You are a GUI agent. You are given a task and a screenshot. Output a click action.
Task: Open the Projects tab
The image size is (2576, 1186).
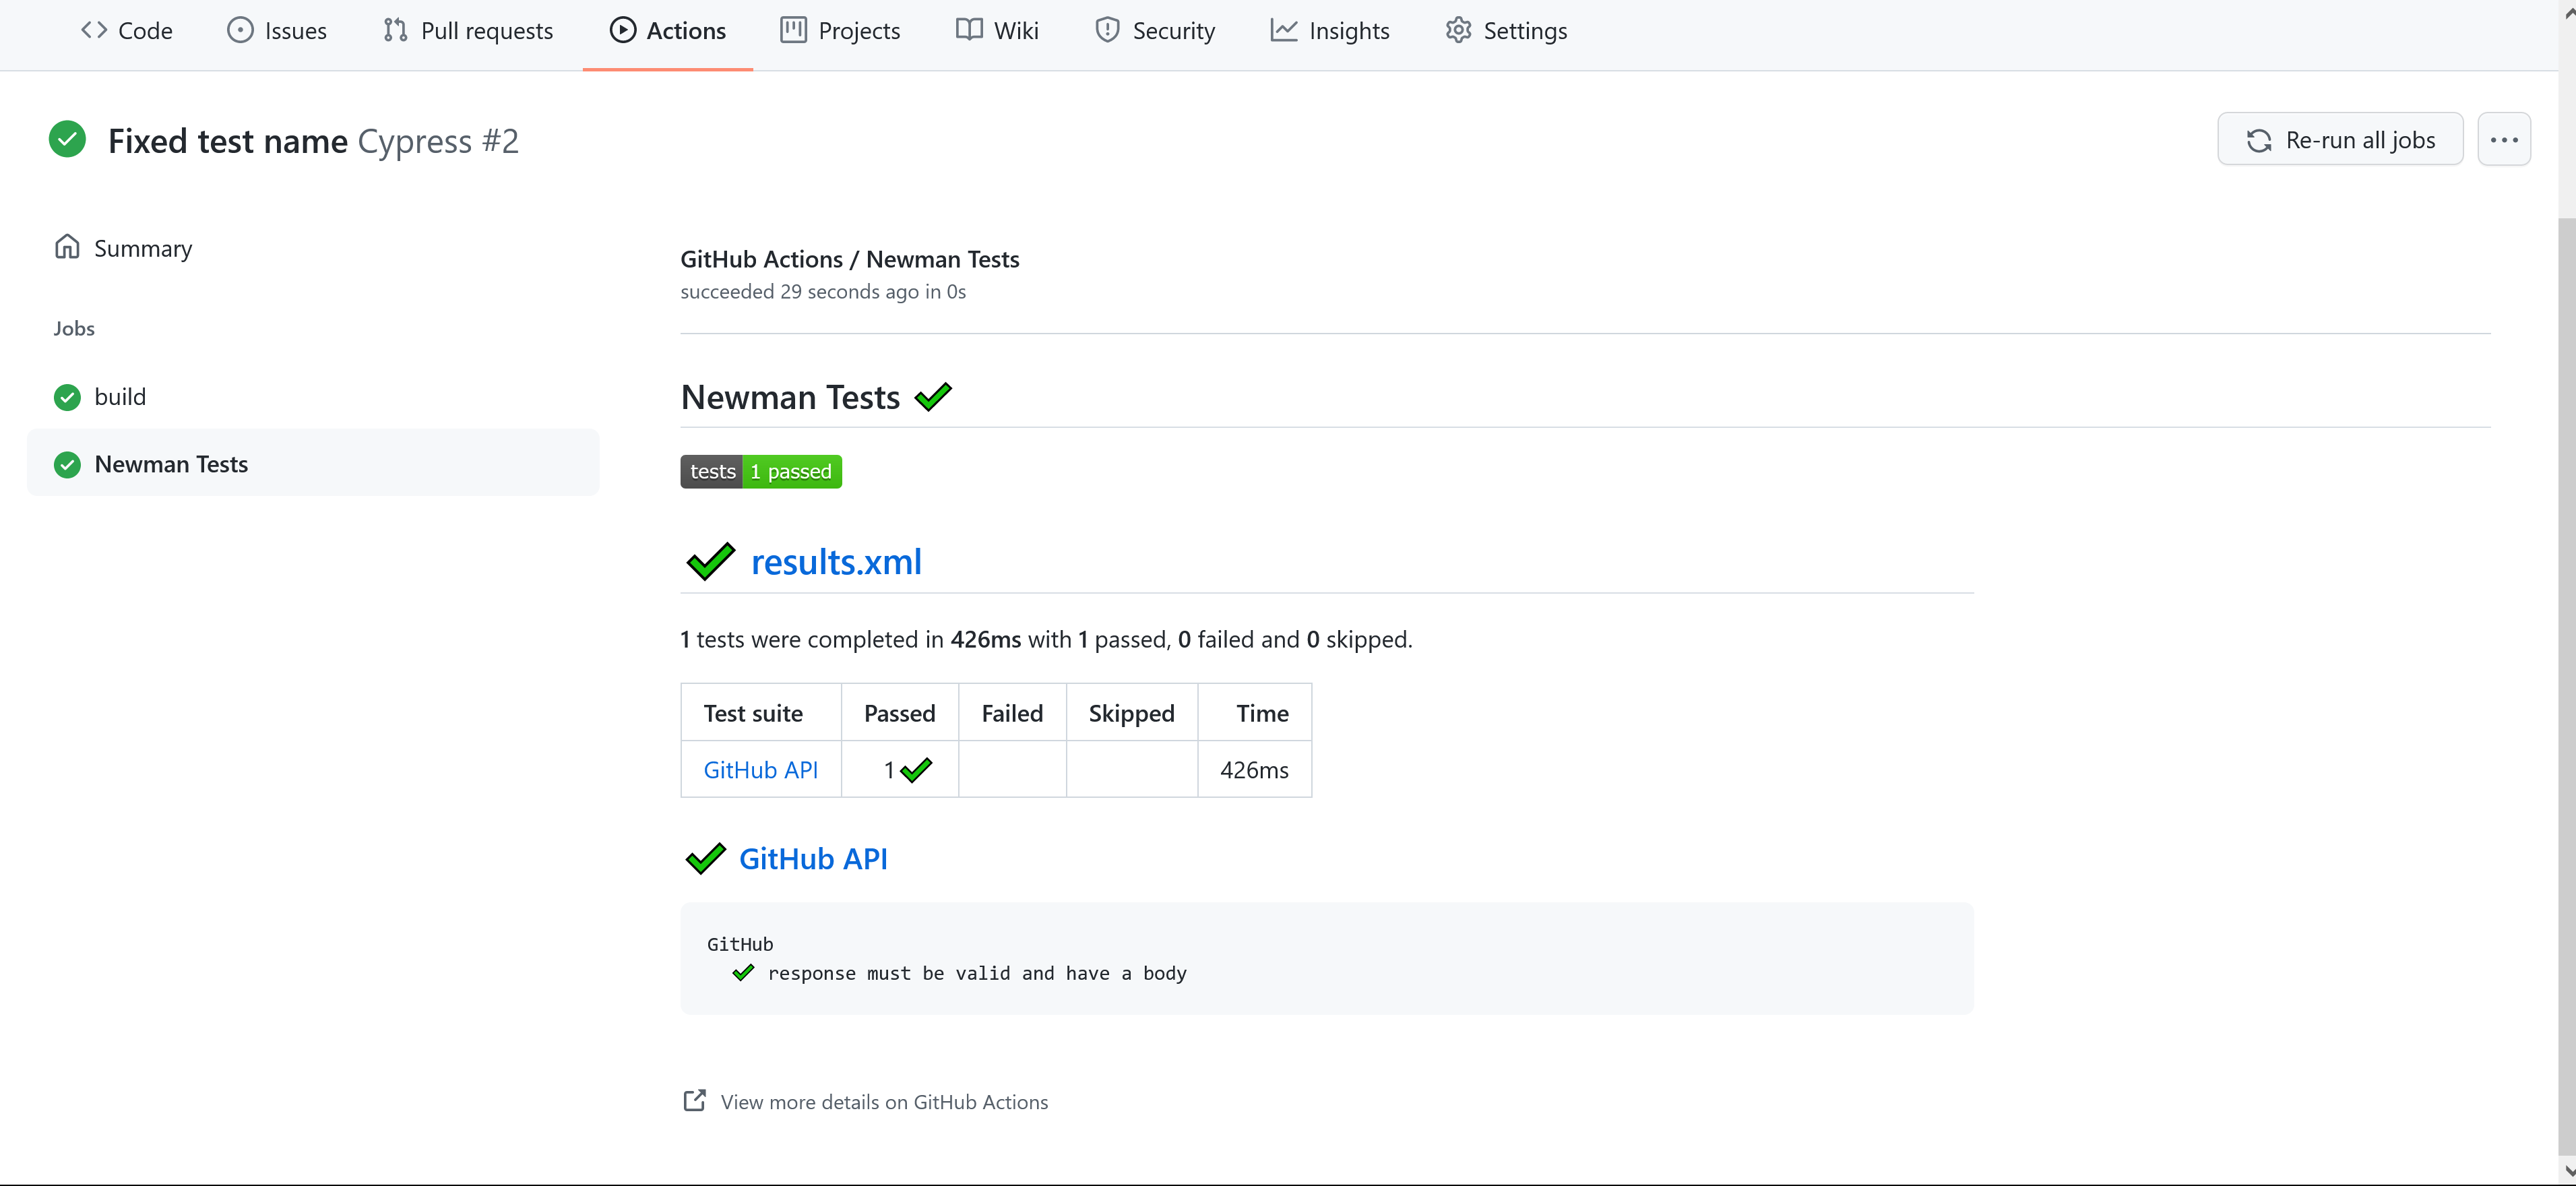pyautogui.click(x=840, y=31)
